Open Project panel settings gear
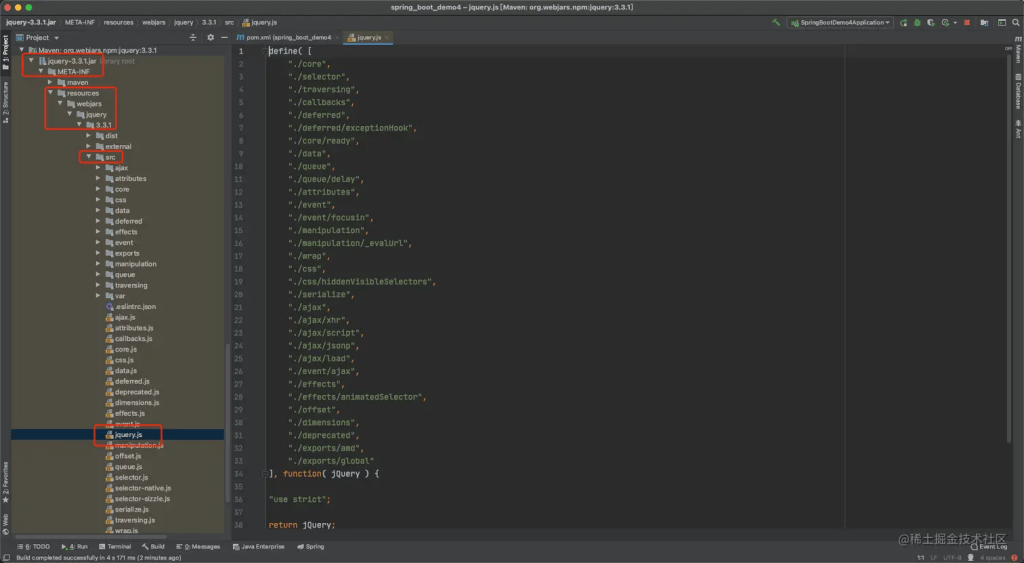 point(210,37)
